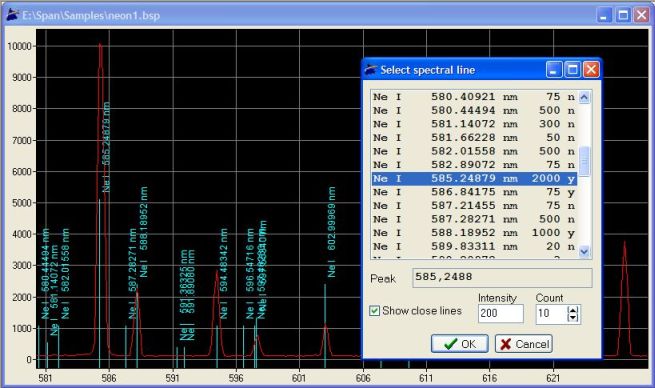This screenshot has height=388, width=655.
Task: Close the Select spectral line dialog
Action: [591, 70]
